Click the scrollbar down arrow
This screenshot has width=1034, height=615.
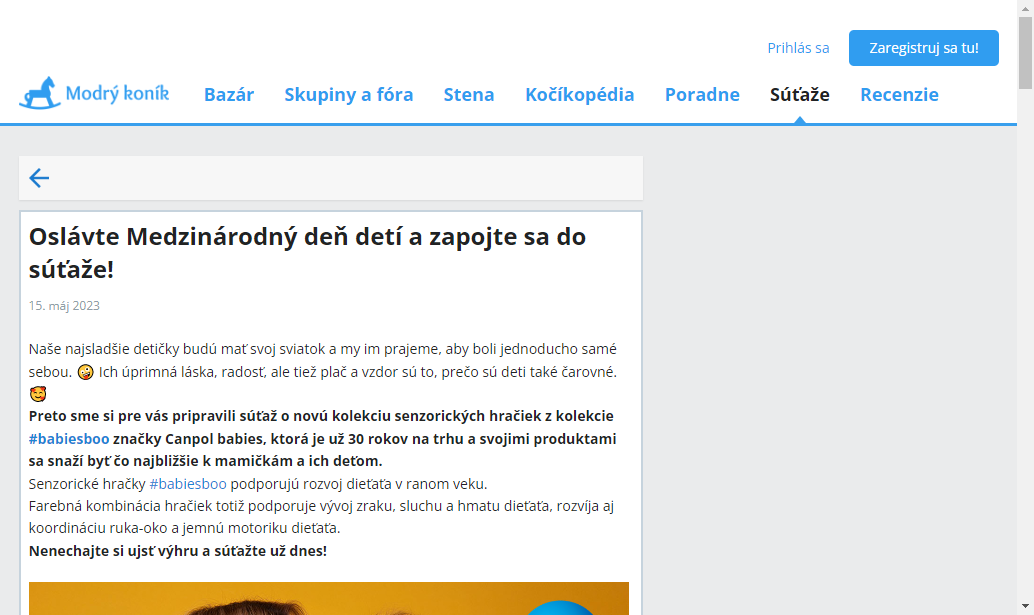click(1025, 606)
